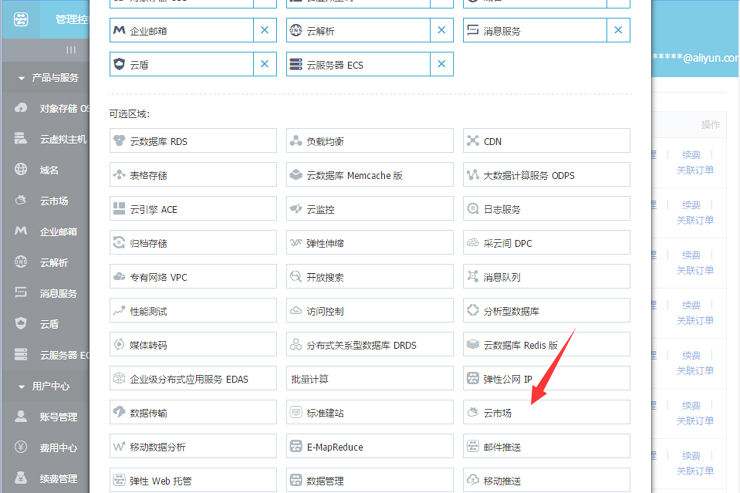This screenshot has width=740, height=493.
Task: Click the 日志服务 icon
Action: [x=472, y=209]
